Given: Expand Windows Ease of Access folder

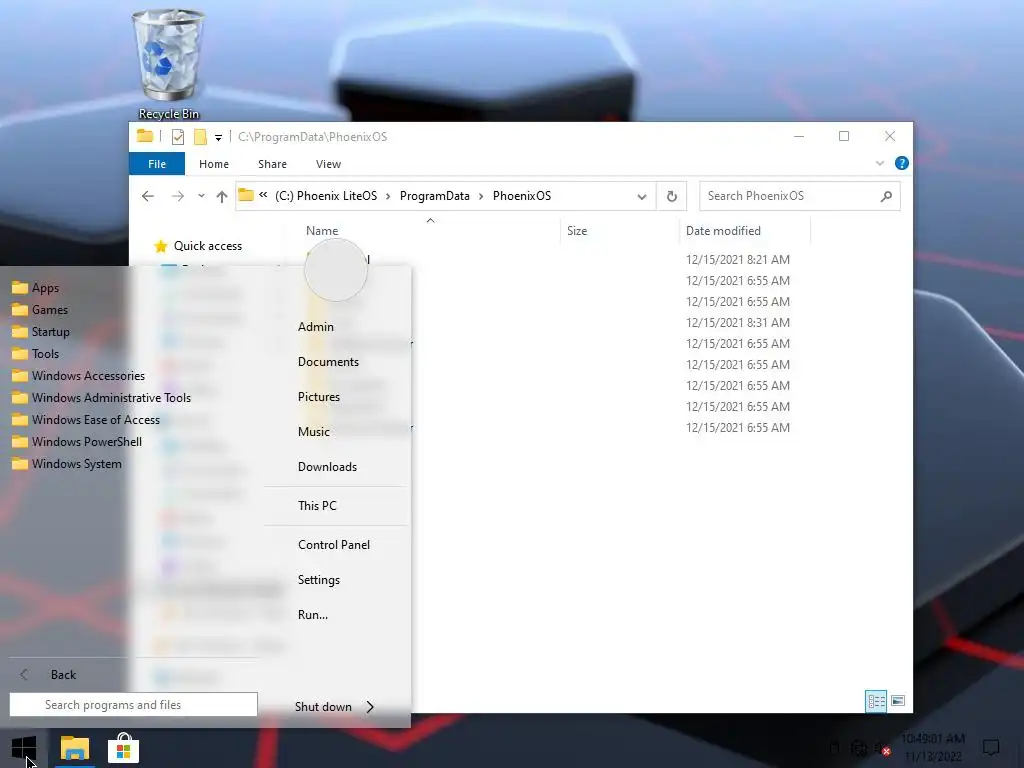Looking at the screenshot, I should (x=86, y=420).
